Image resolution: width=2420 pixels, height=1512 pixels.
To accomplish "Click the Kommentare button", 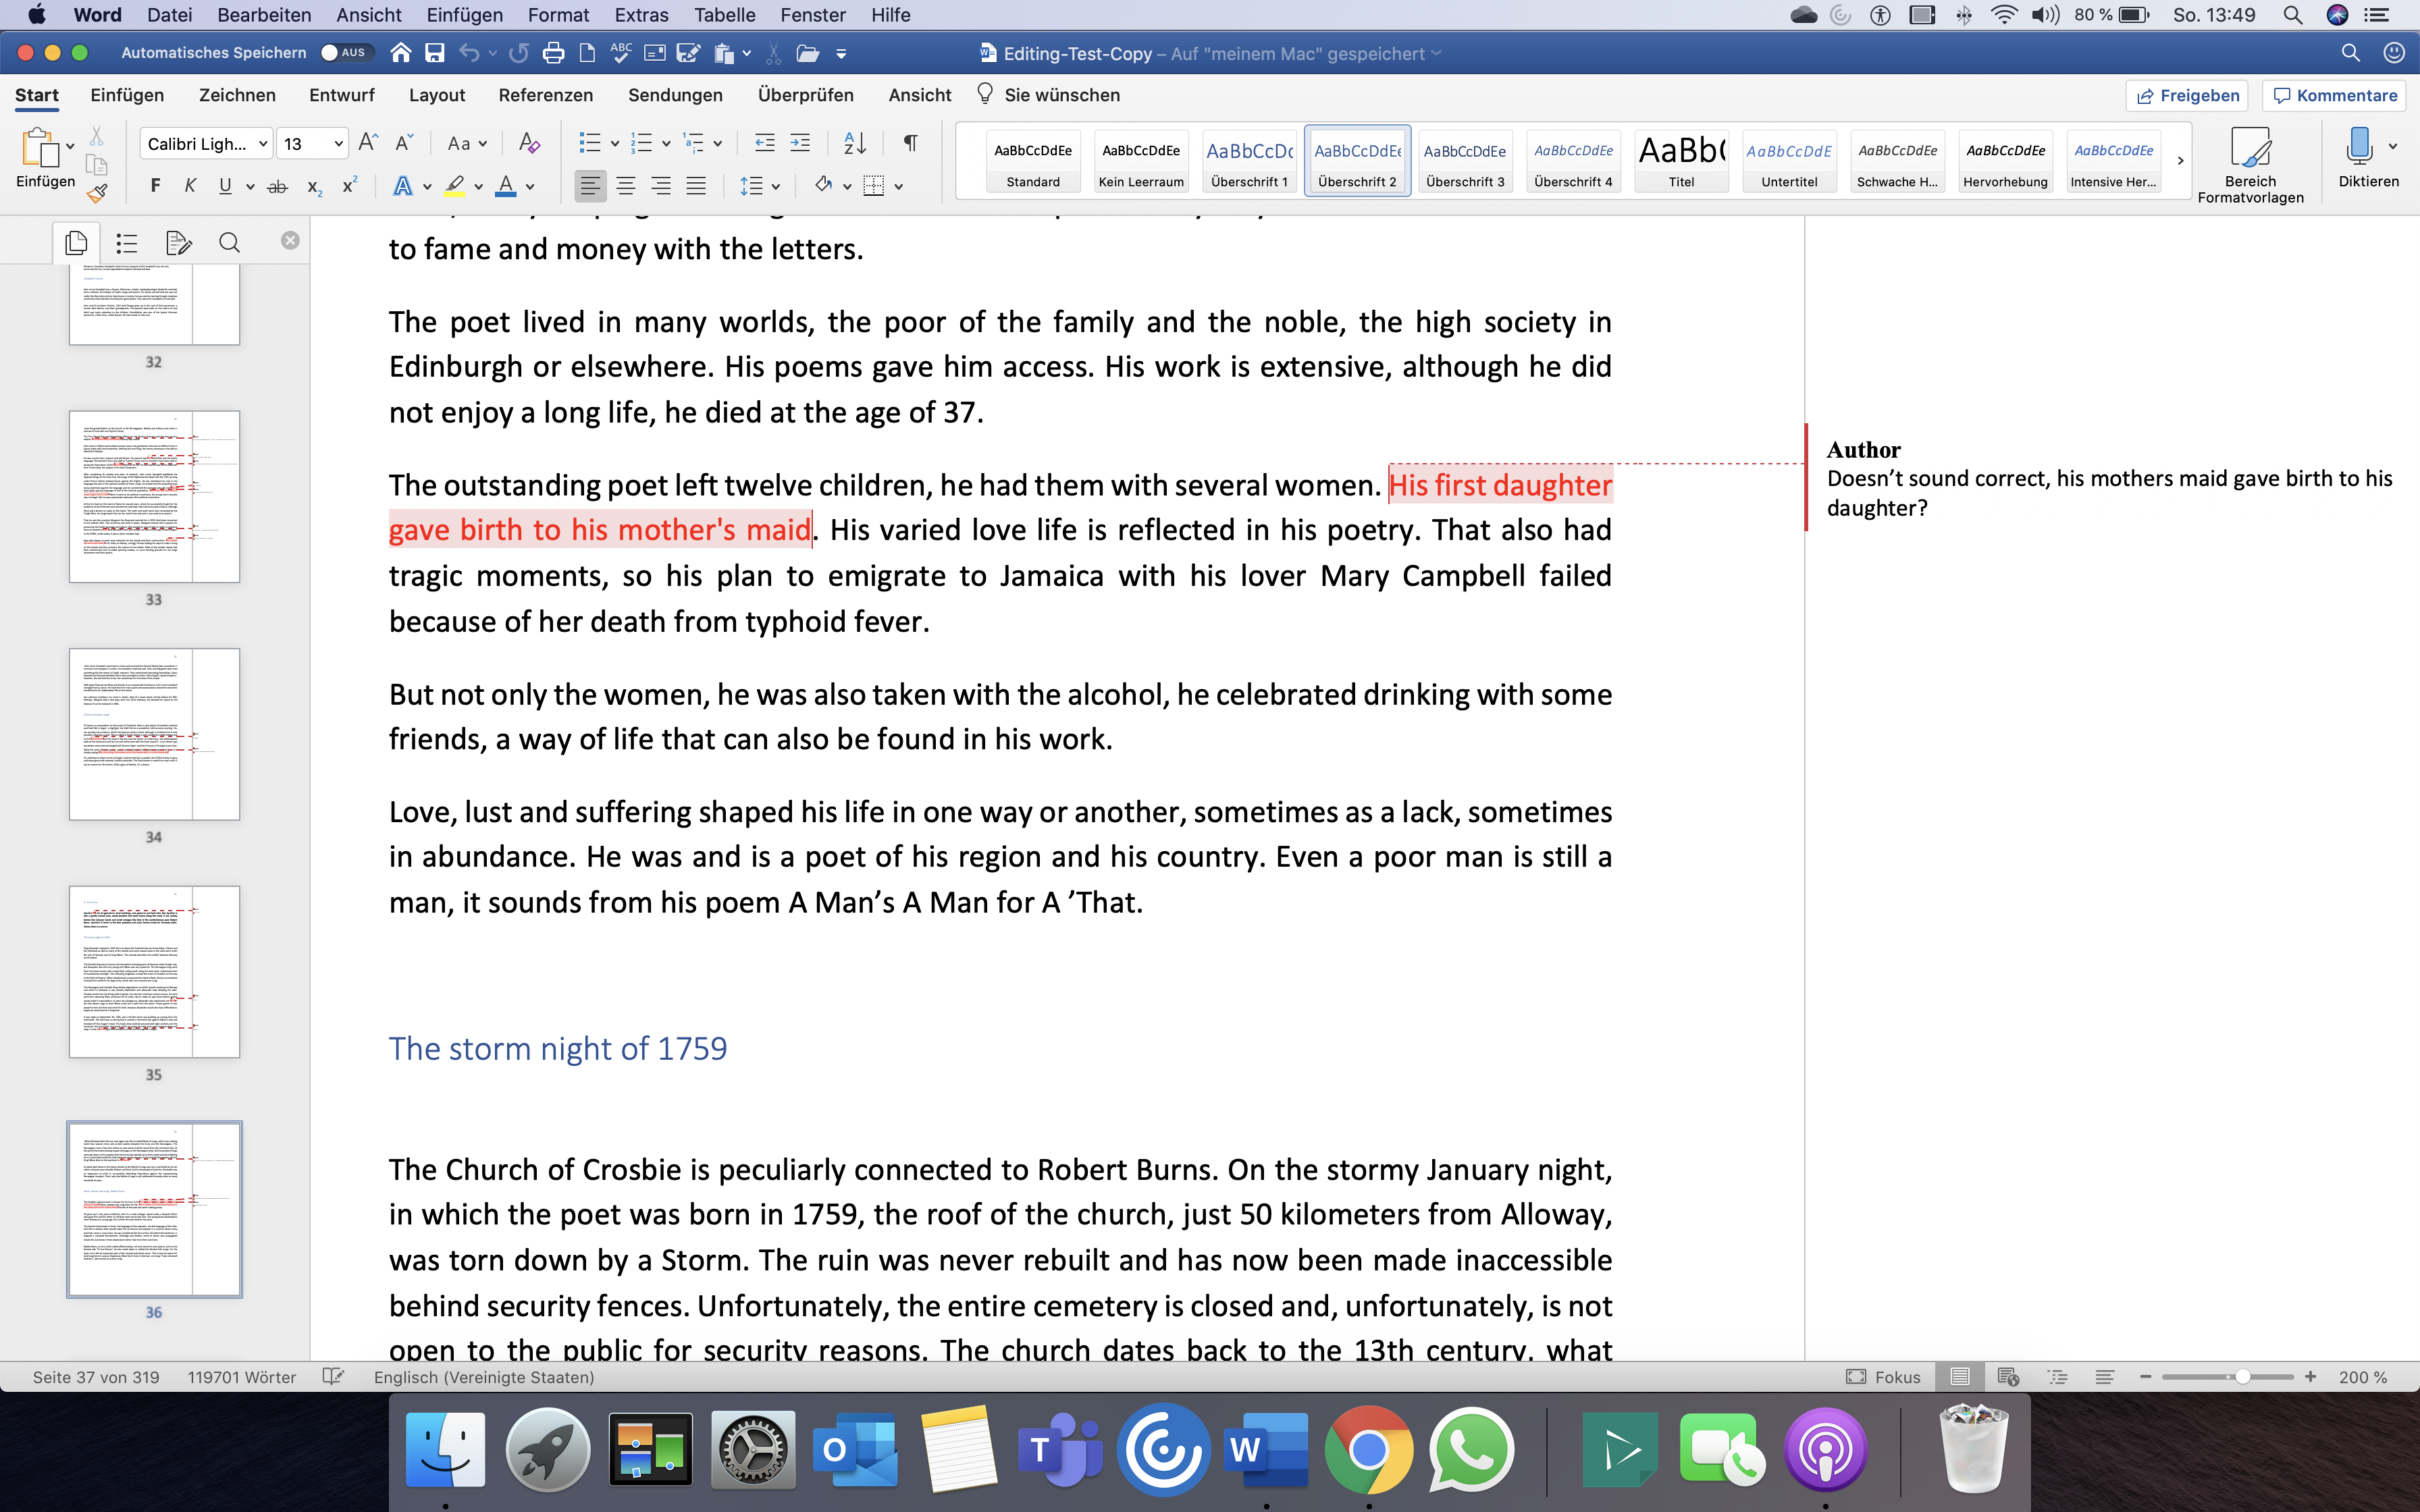I will click(x=2334, y=95).
